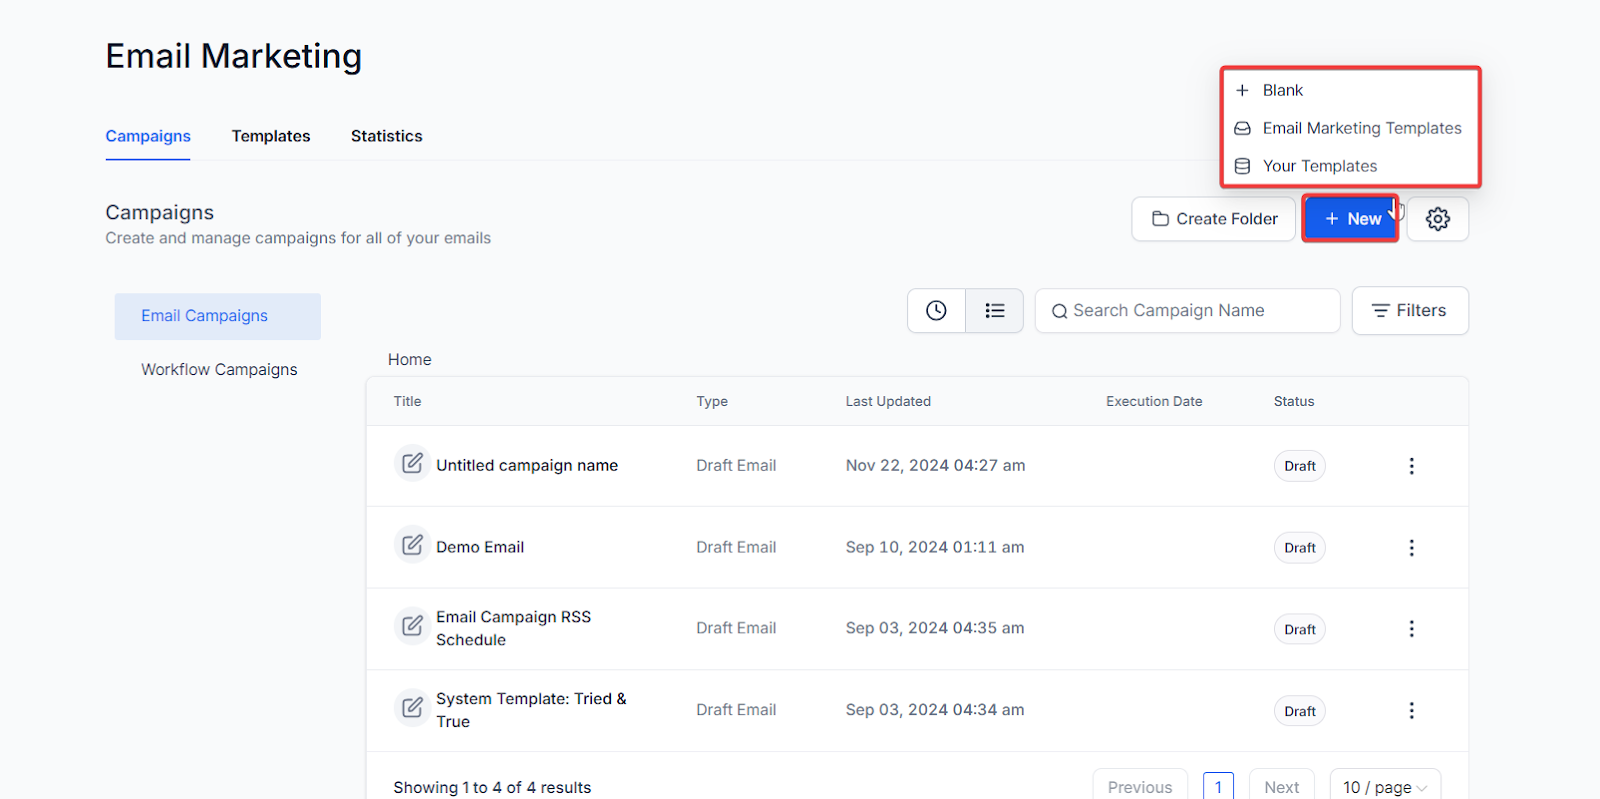
Task: Switch to the Statistics tab
Action: click(x=386, y=136)
